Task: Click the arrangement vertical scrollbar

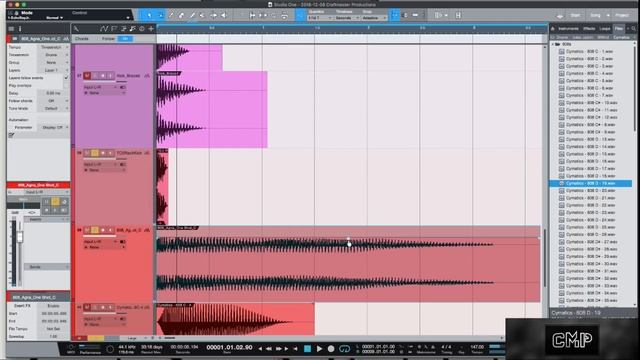Action: point(545,257)
